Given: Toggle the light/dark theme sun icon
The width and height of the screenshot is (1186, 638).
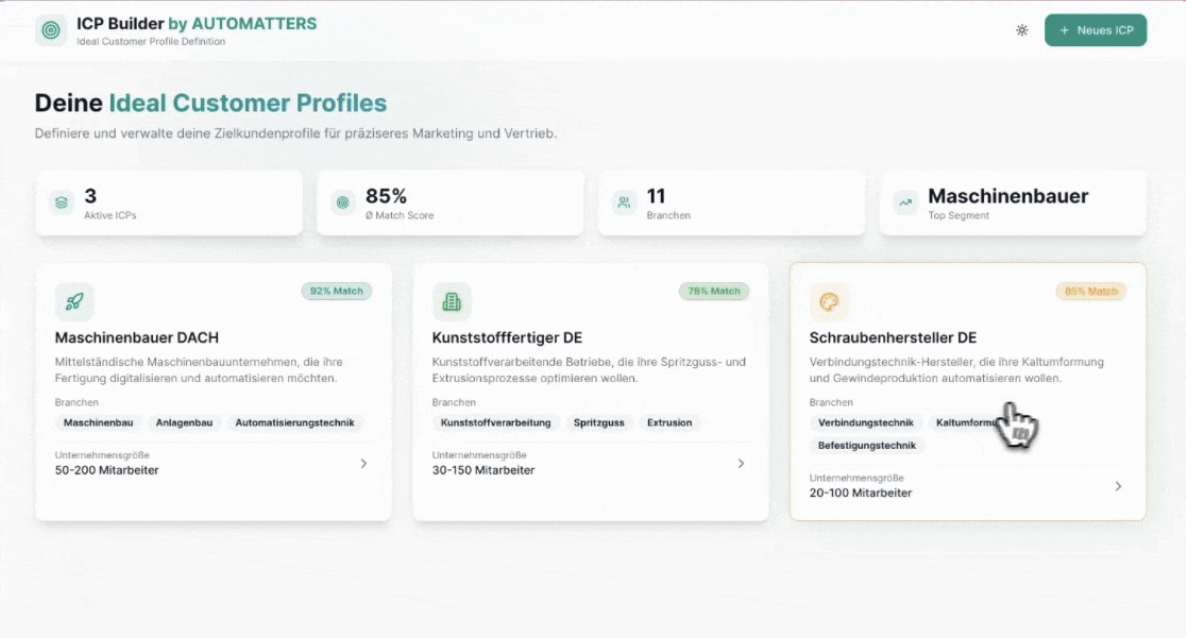Looking at the screenshot, I should coord(1022,30).
